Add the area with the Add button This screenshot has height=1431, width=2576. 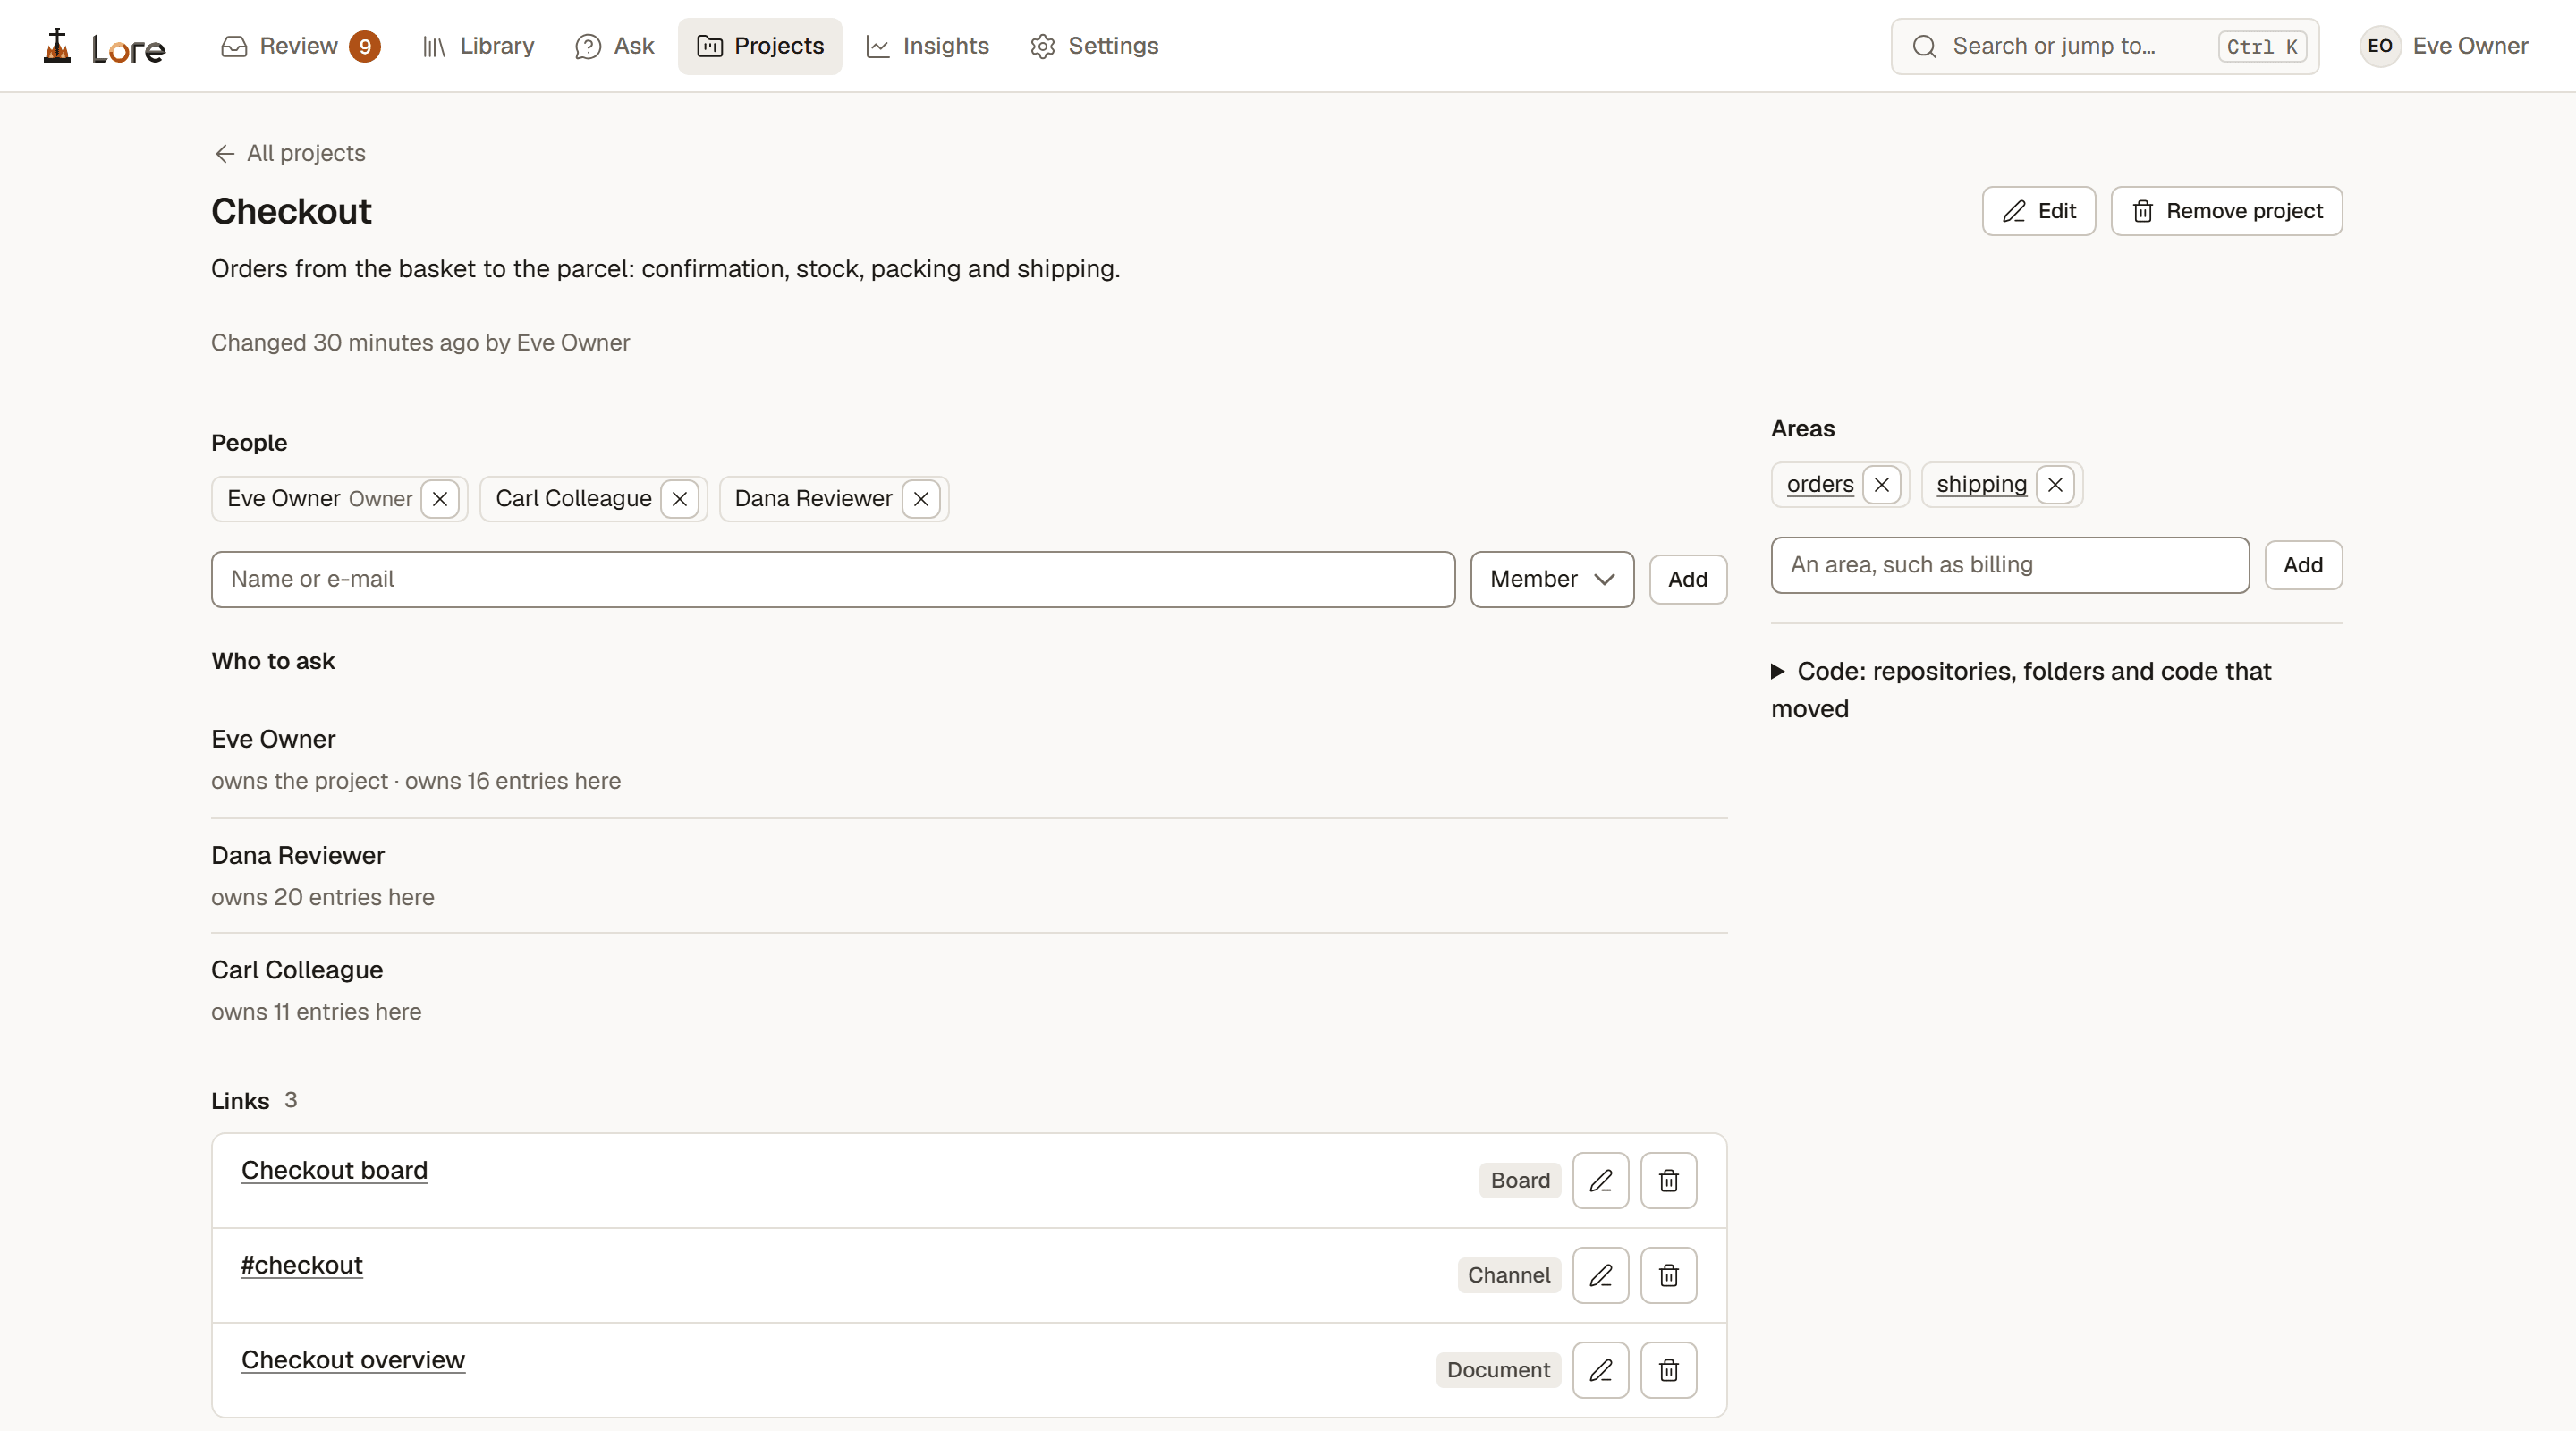[x=2303, y=565]
